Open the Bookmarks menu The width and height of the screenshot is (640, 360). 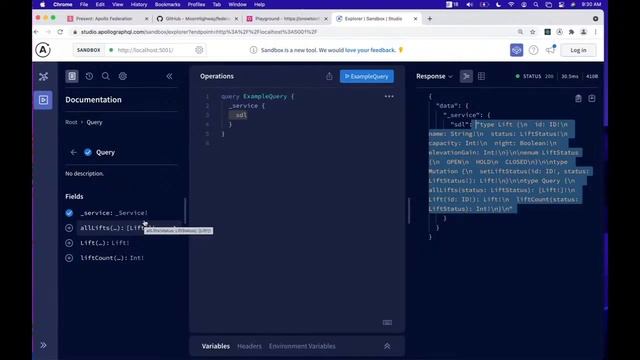(x=167, y=4)
